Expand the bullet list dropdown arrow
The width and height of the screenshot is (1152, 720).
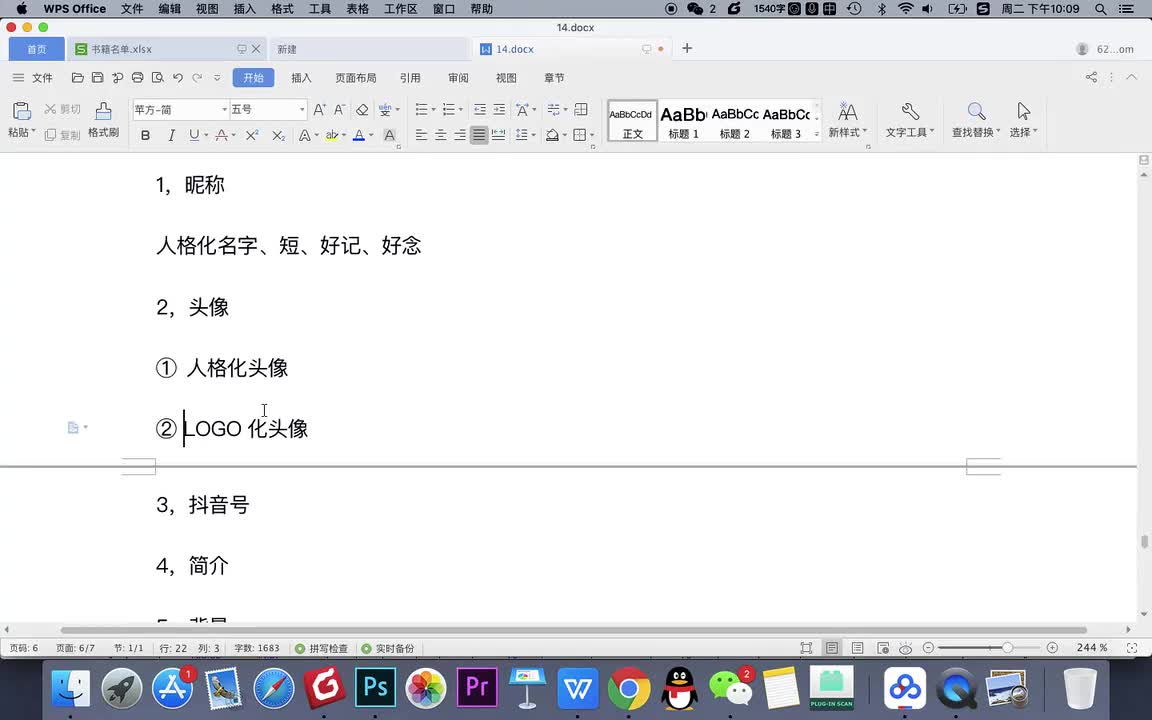click(433, 109)
